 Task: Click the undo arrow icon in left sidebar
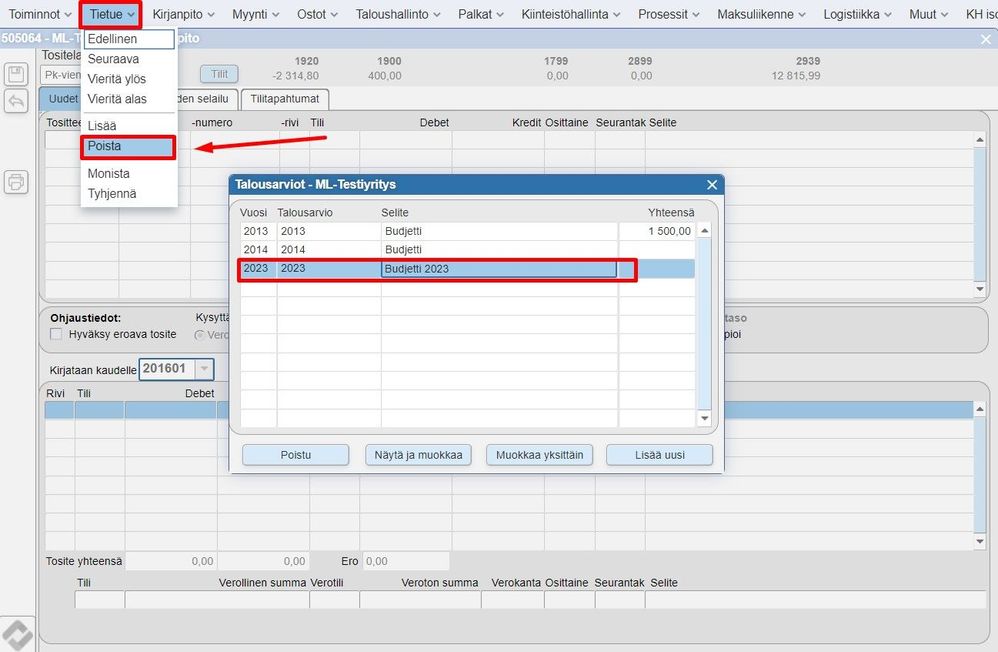[x=16, y=101]
